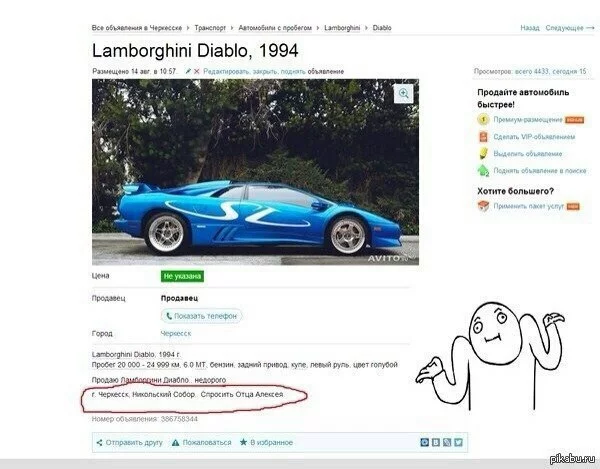Click the red X close-listing icon
Screen dimensions: 600x469
click(197, 71)
